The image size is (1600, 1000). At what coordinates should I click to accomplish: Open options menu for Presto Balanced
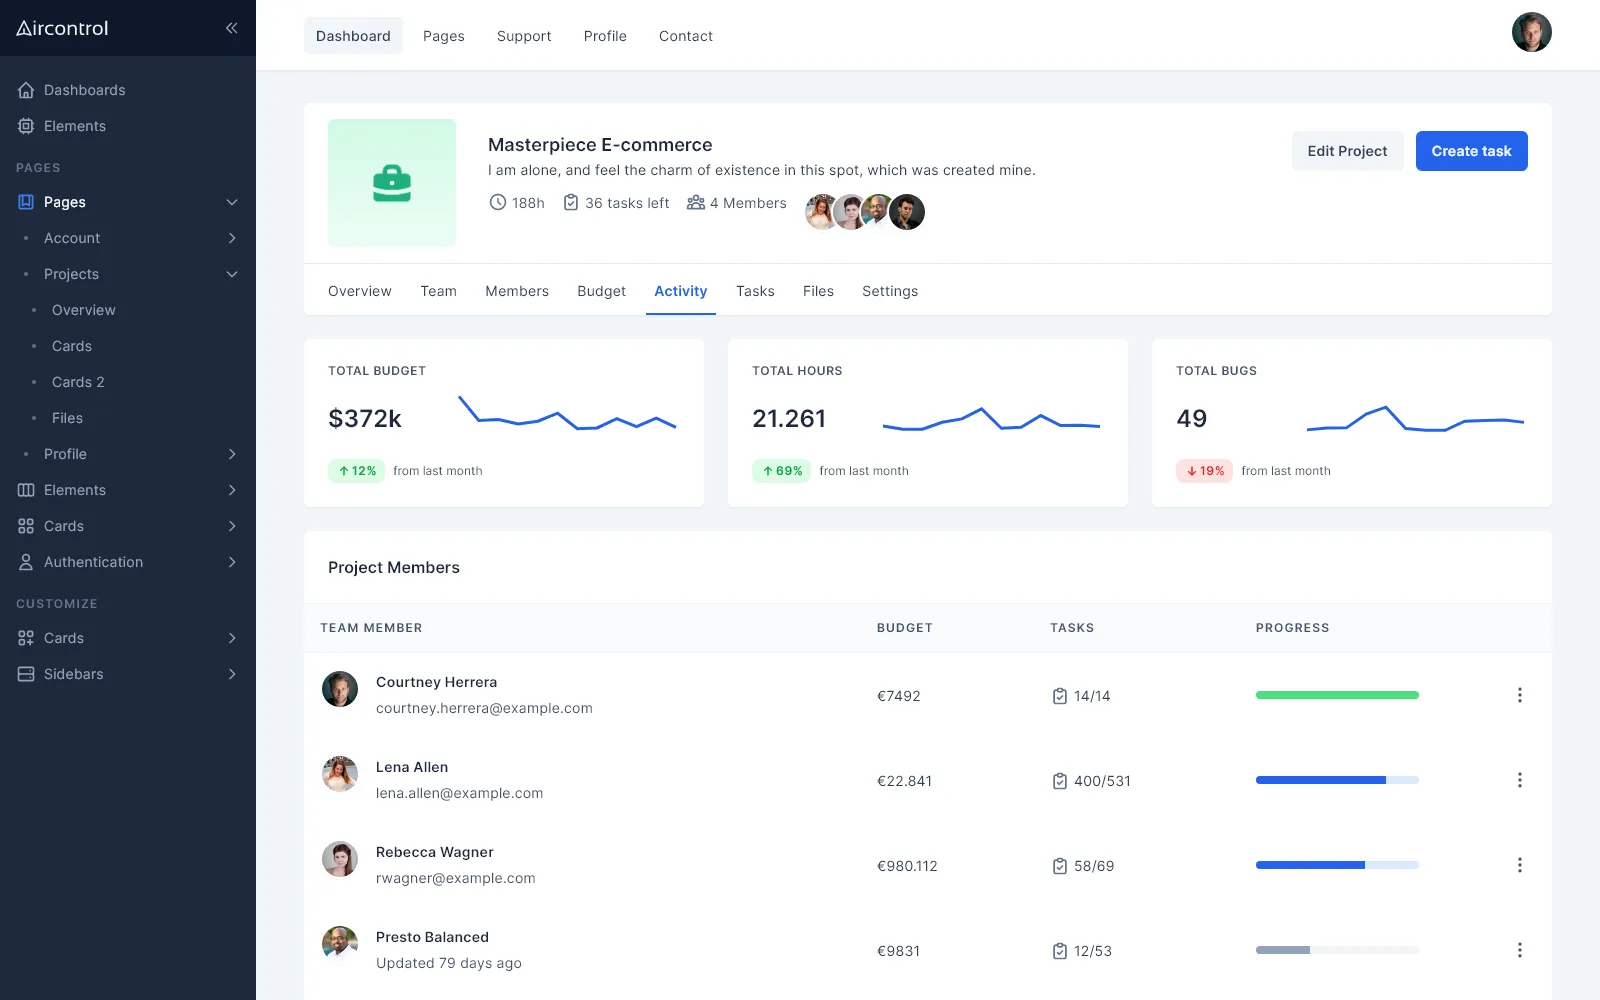click(x=1519, y=950)
